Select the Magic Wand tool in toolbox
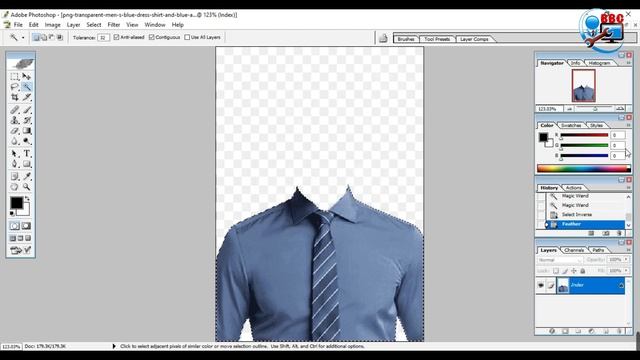This screenshot has height=360, width=640. coord(27,87)
